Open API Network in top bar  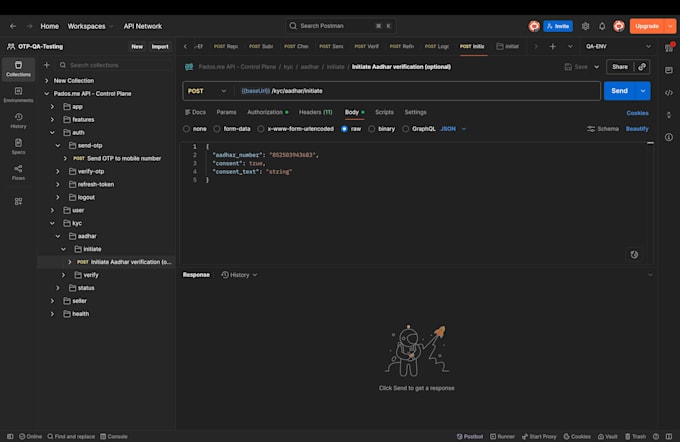(143, 26)
